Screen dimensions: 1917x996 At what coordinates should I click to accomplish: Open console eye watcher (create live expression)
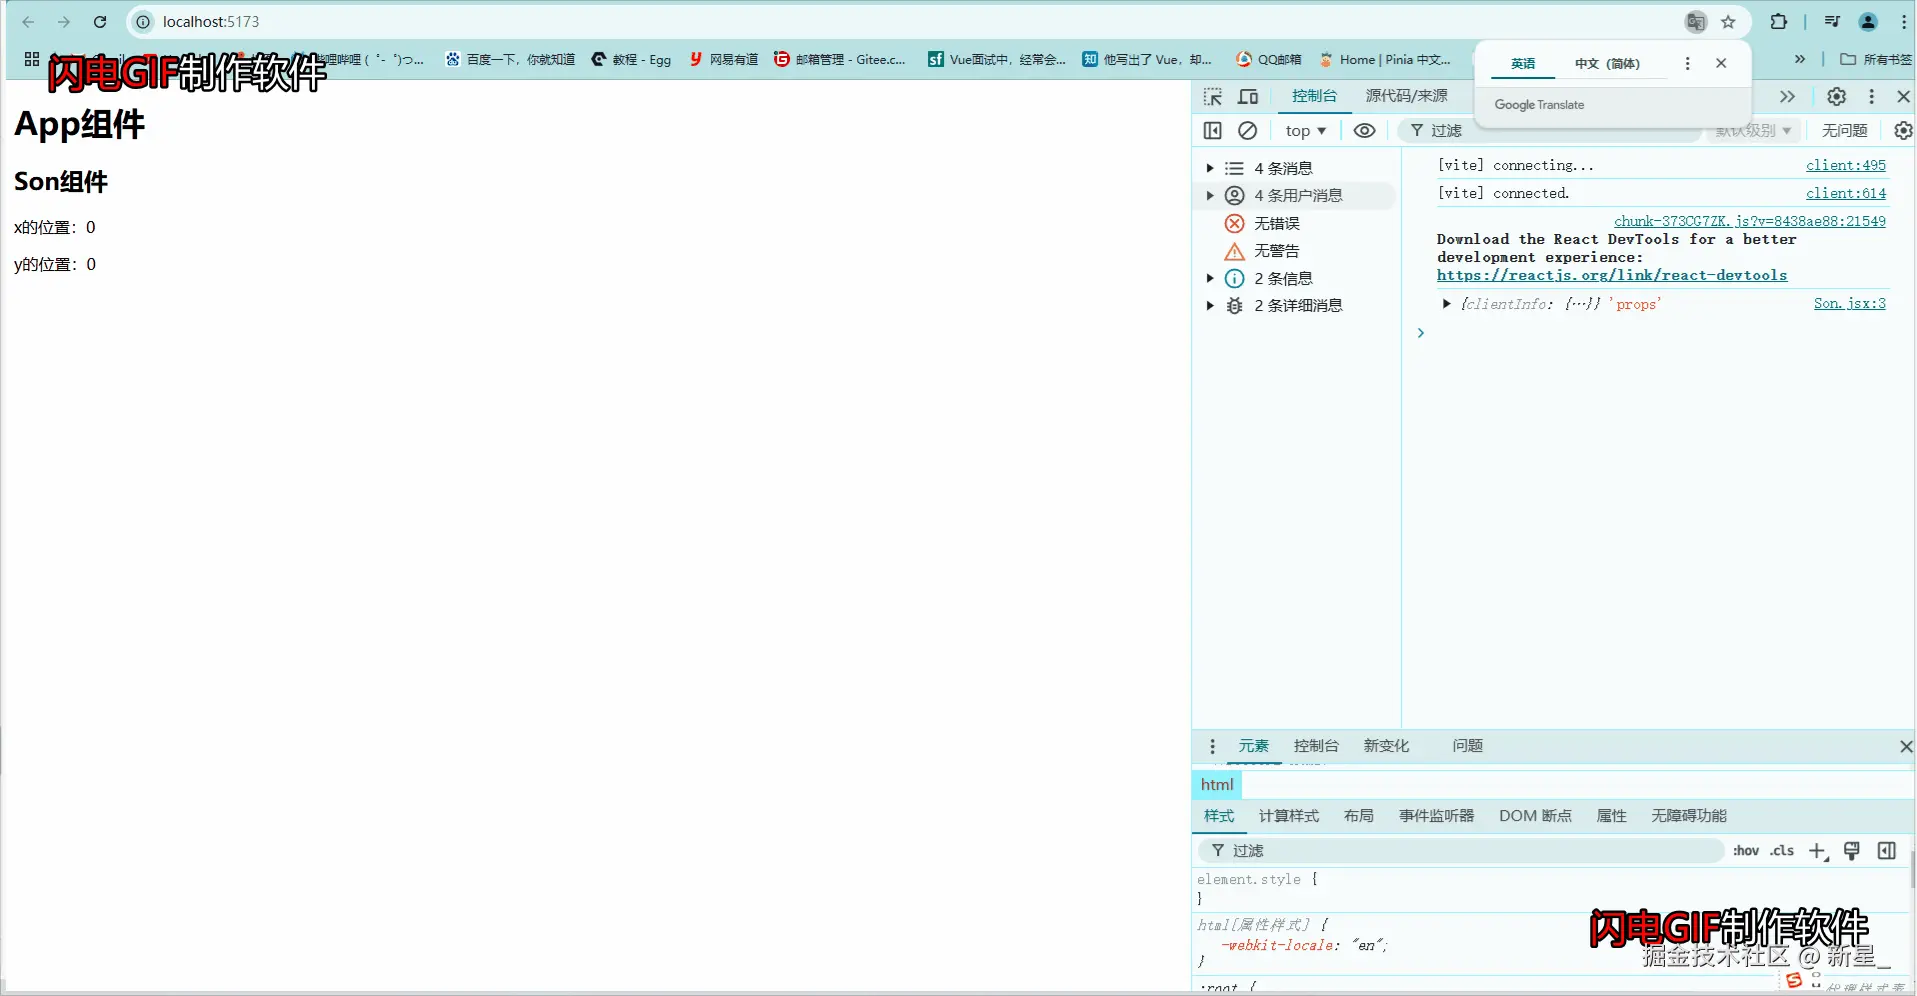(x=1364, y=130)
